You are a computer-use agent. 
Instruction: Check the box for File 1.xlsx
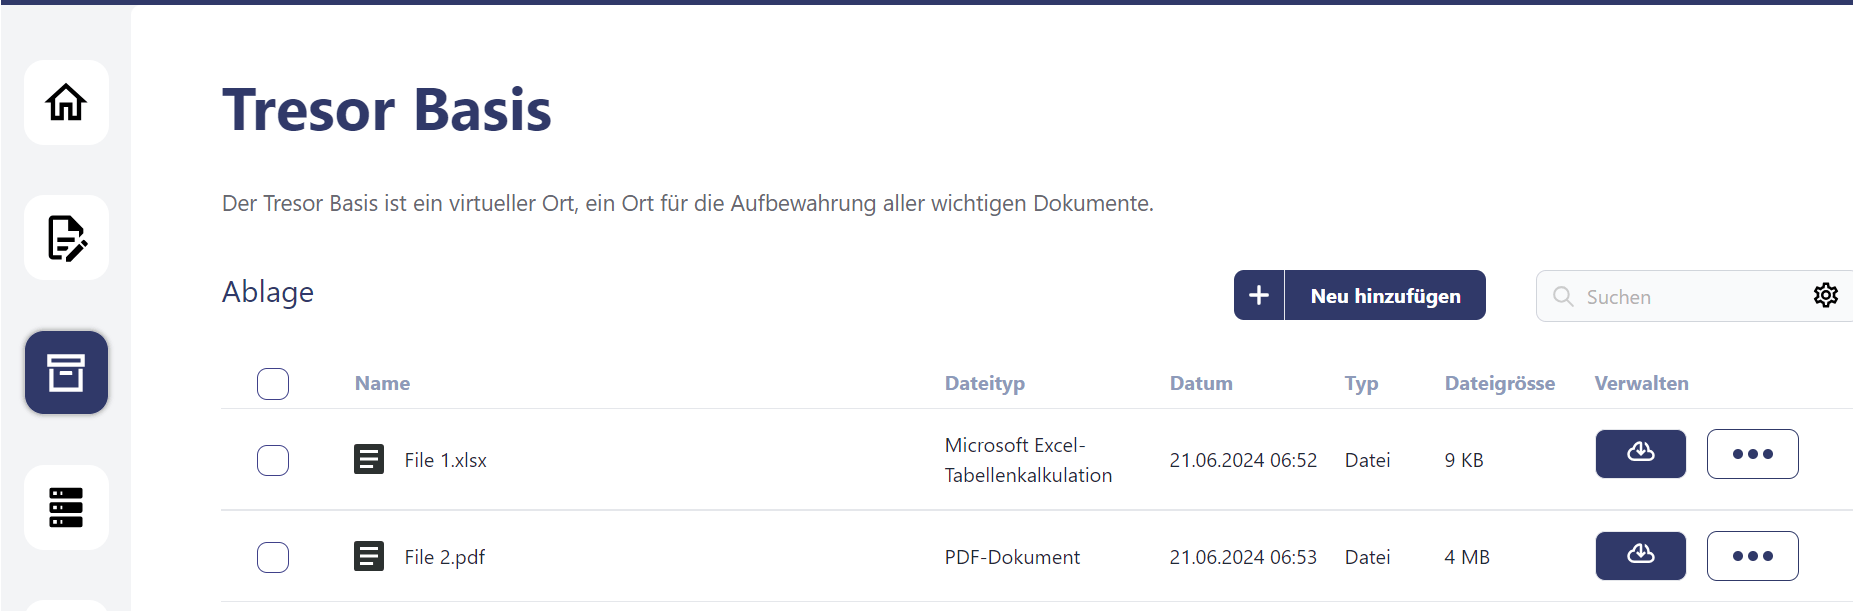273,461
